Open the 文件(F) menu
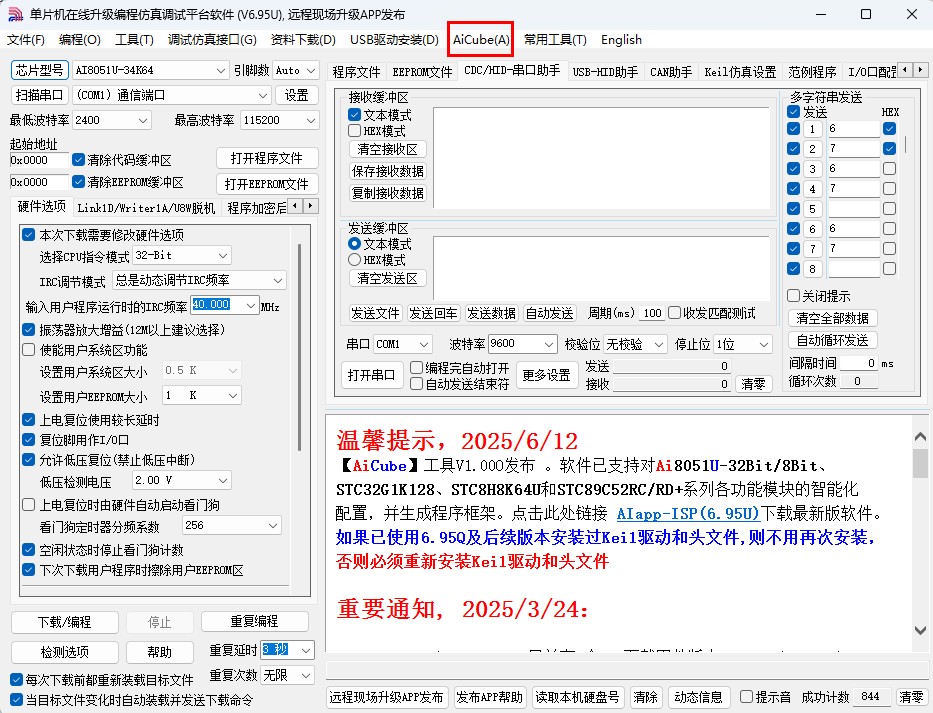Image resolution: width=933 pixels, height=713 pixels. tap(26, 40)
